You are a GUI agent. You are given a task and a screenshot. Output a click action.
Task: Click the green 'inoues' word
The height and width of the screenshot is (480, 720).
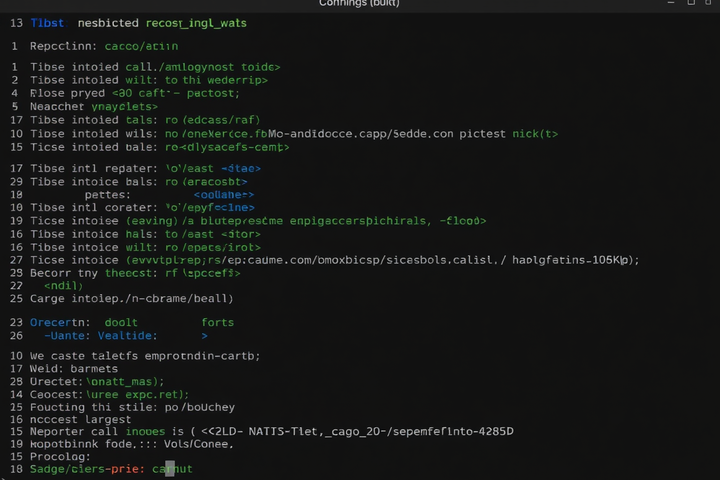click(145, 431)
